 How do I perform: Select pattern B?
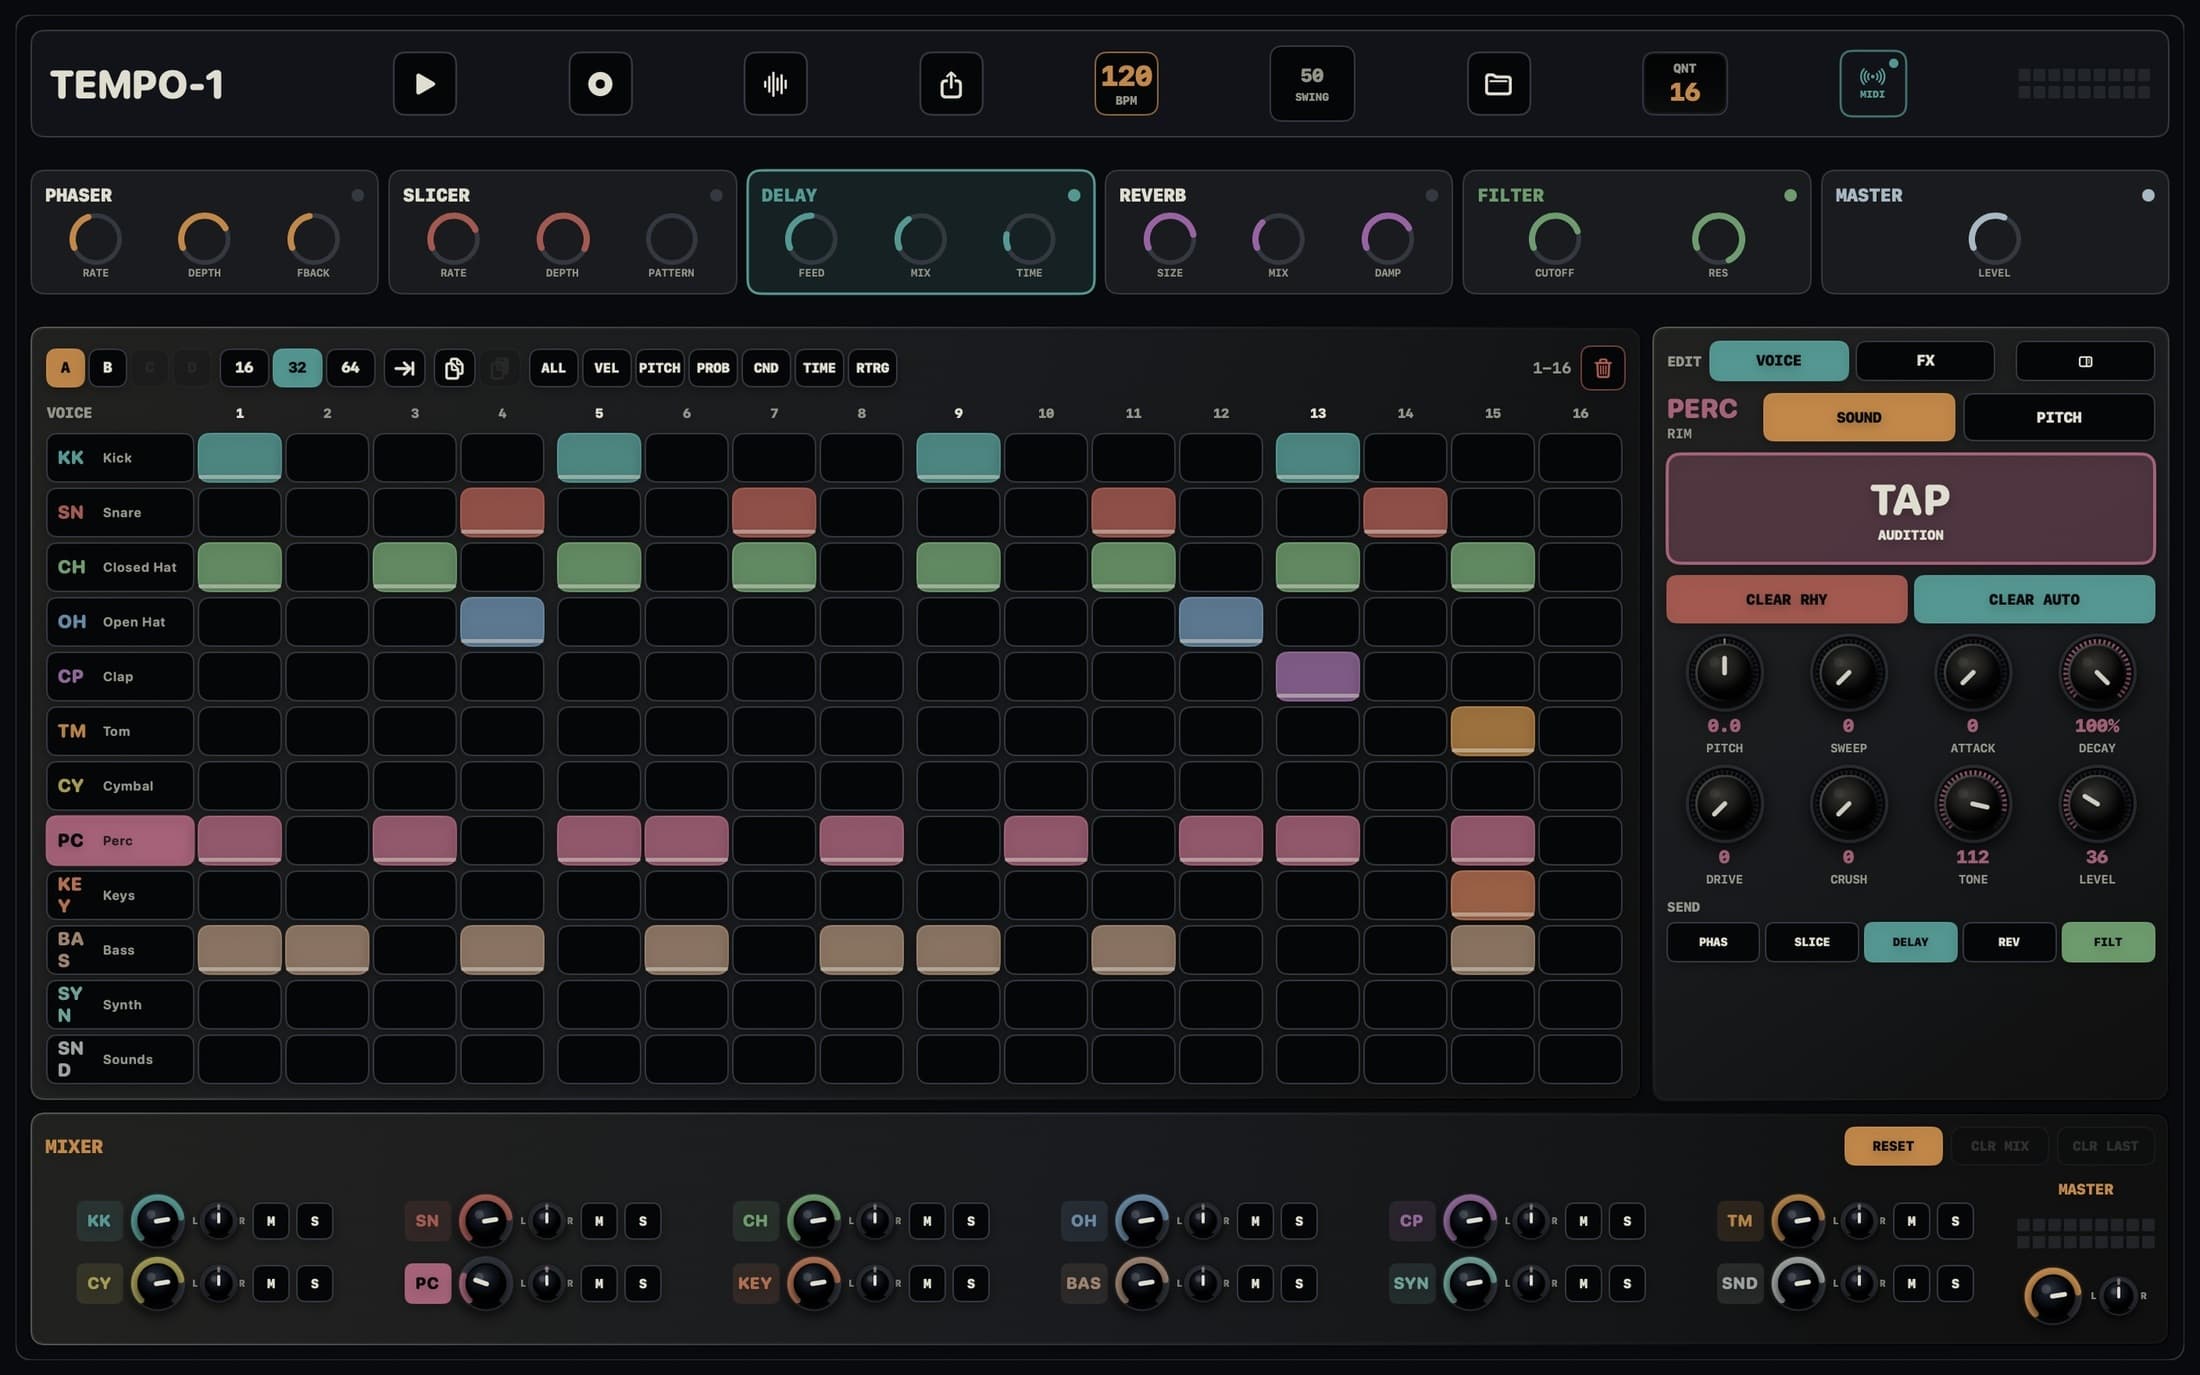(x=108, y=368)
